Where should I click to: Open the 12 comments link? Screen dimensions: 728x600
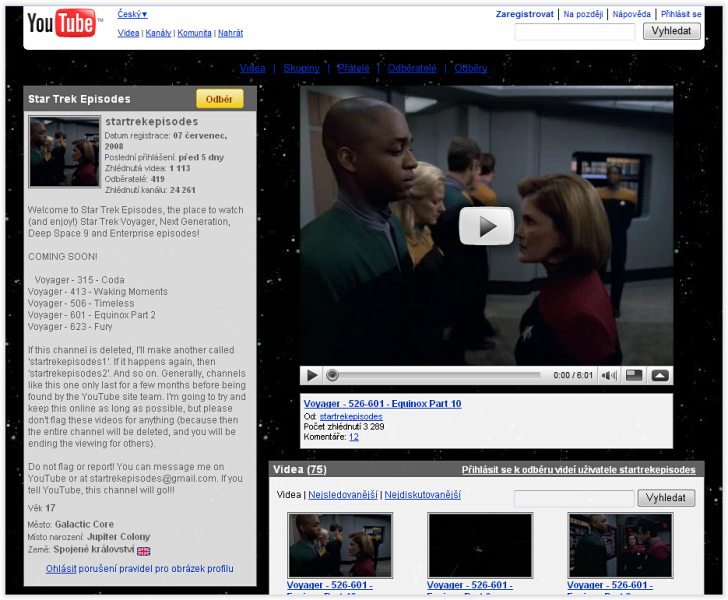point(354,437)
